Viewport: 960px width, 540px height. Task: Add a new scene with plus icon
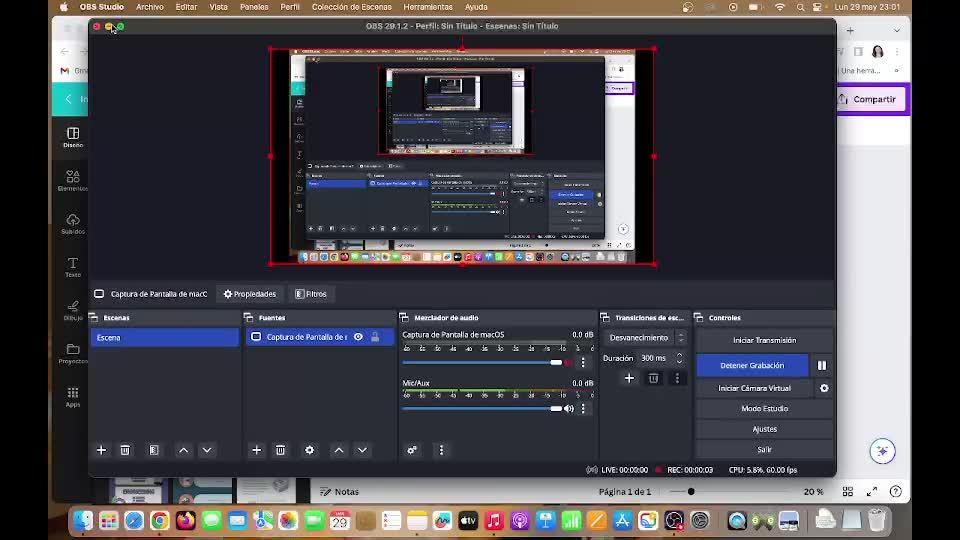point(101,450)
